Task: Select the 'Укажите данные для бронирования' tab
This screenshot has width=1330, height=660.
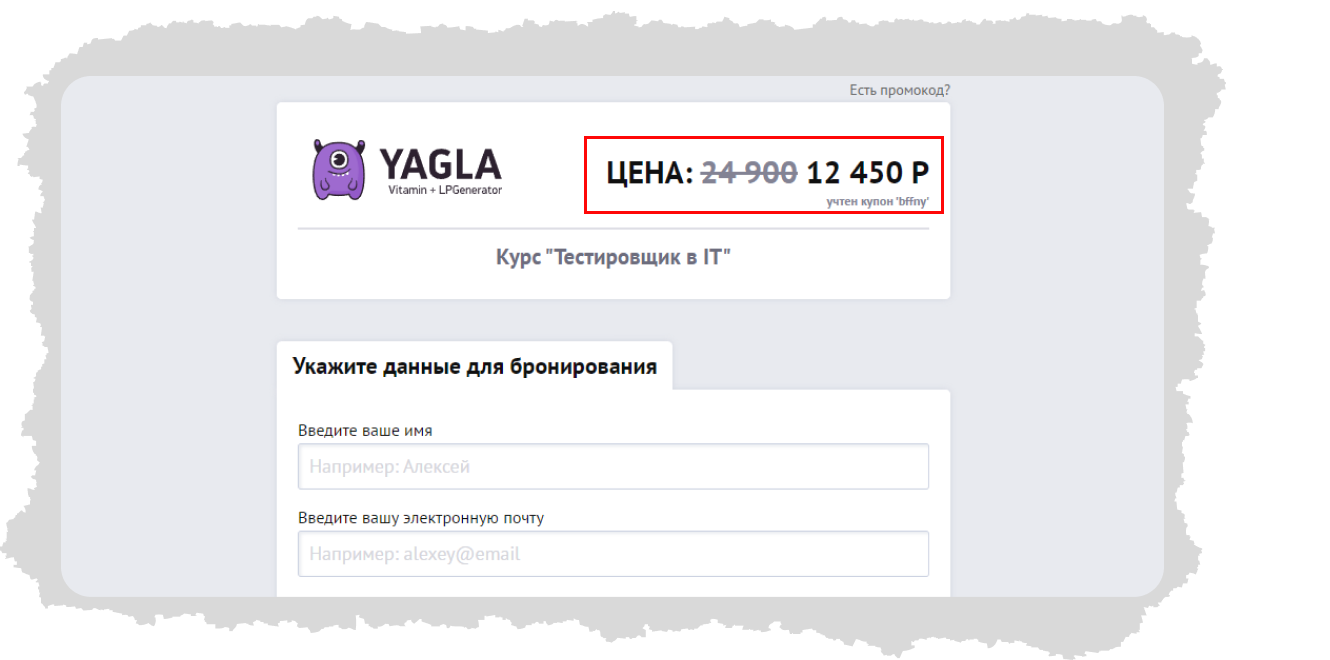Action: coord(474,366)
